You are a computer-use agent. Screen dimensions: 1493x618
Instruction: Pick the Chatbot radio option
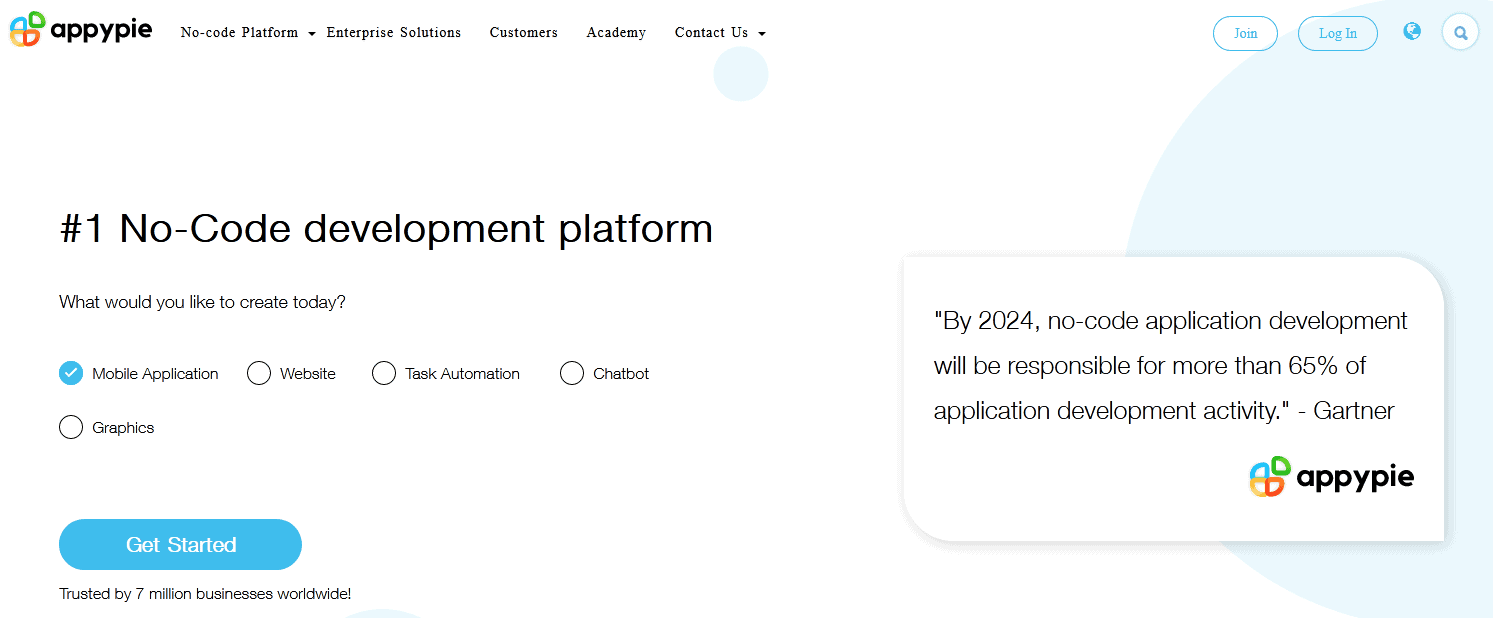572,374
